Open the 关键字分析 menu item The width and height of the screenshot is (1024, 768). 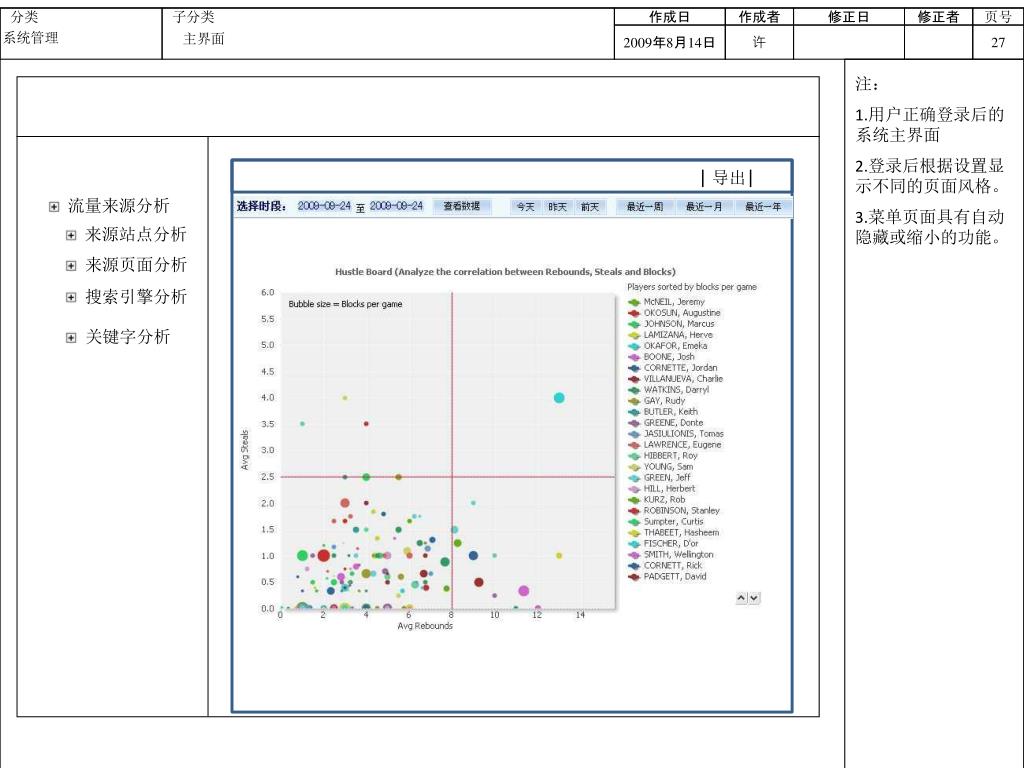tap(127, 337)
